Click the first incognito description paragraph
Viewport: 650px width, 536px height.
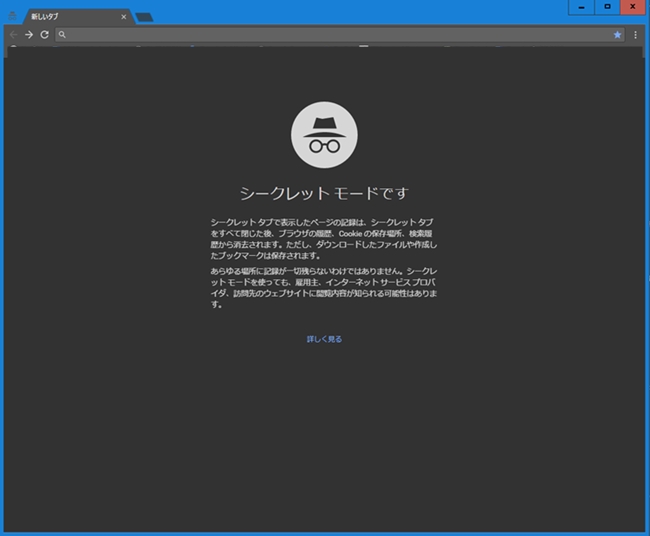[x=324, y=238]
